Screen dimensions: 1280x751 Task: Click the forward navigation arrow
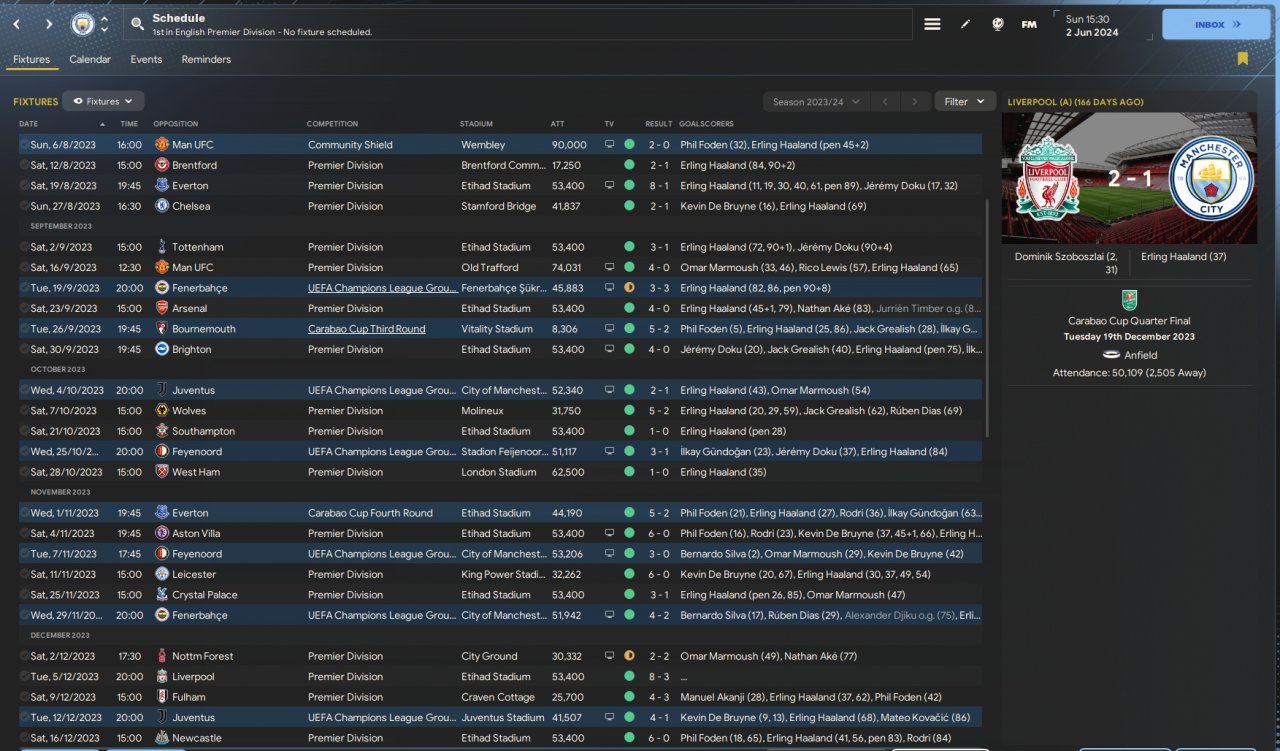(49, 24)
